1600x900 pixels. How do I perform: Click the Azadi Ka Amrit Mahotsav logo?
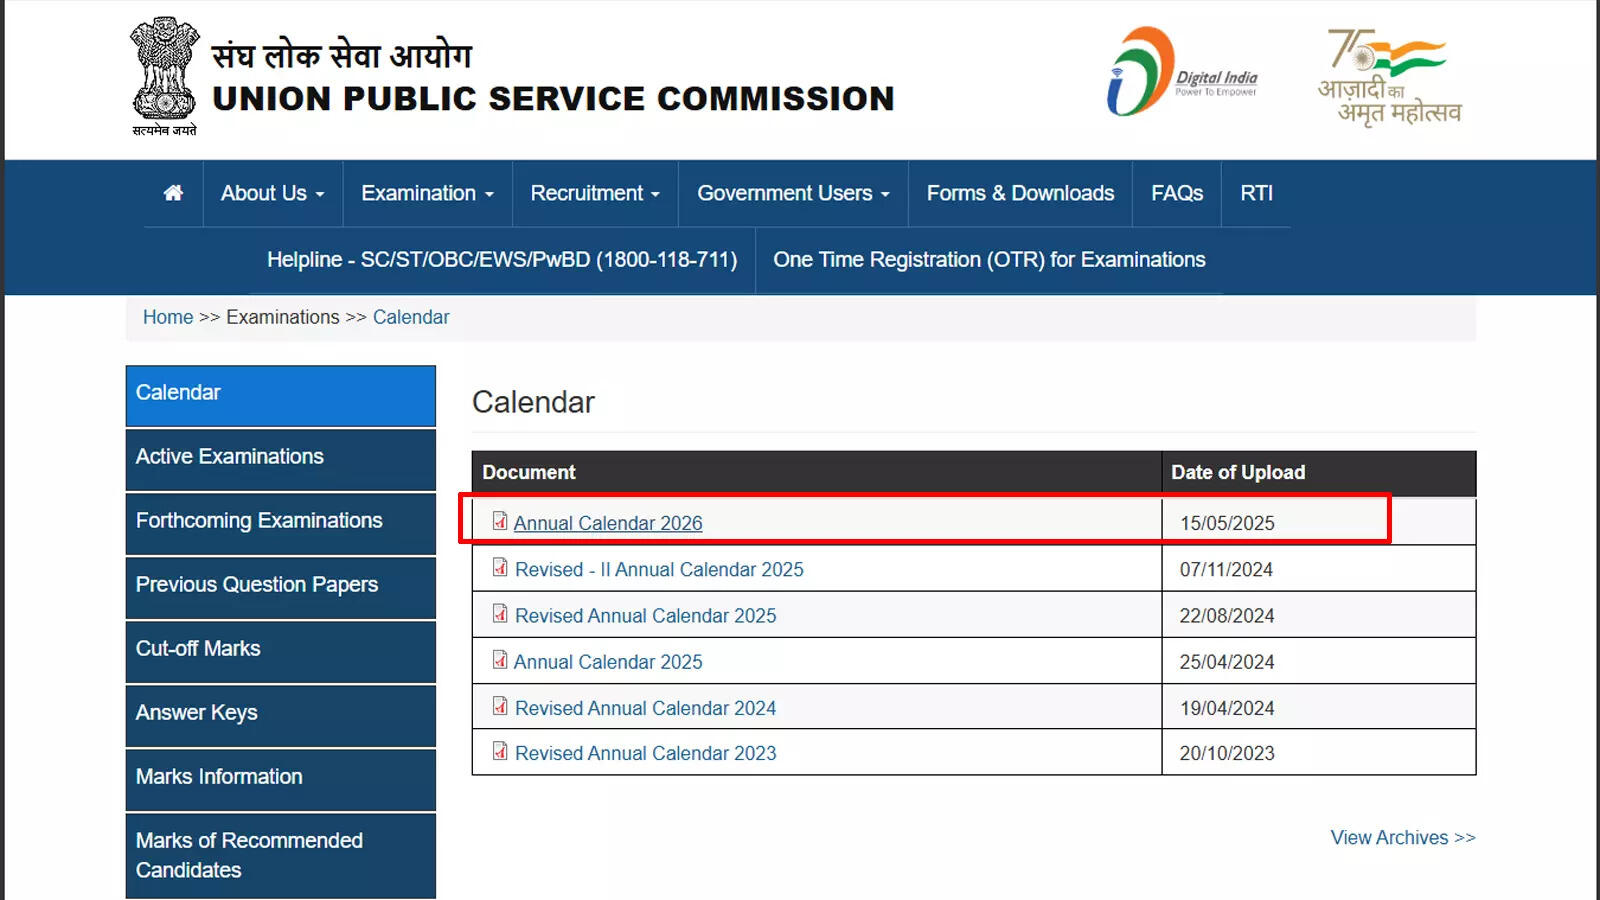coord(1390,77)
